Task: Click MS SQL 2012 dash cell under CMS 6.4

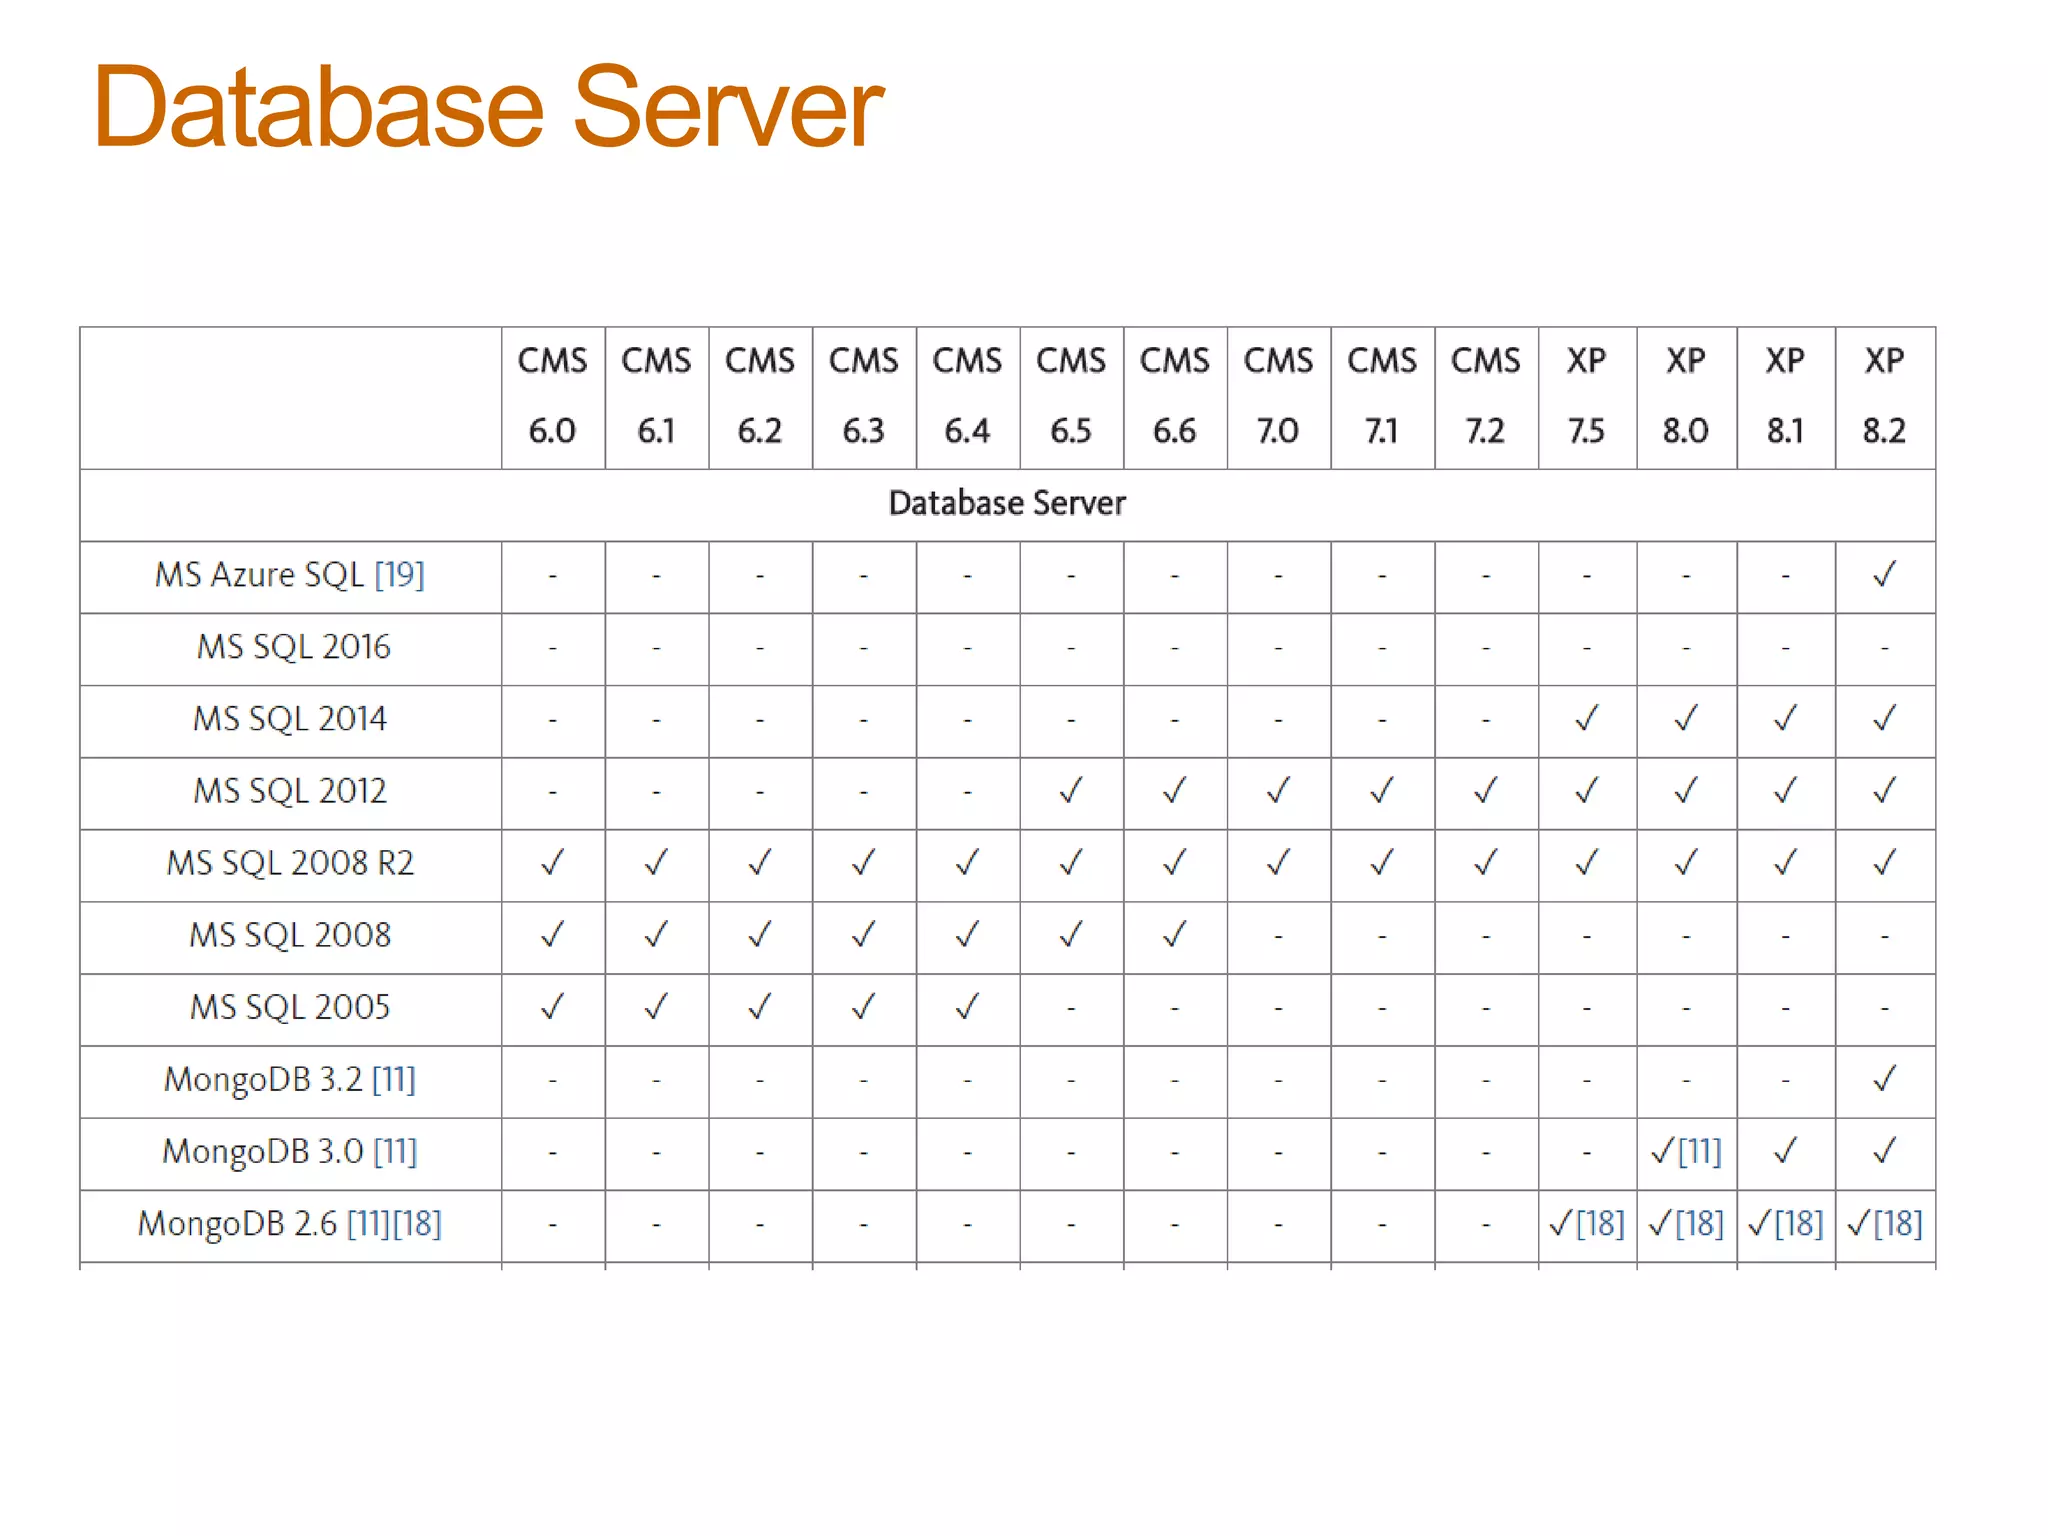Action: pos(968,793)
